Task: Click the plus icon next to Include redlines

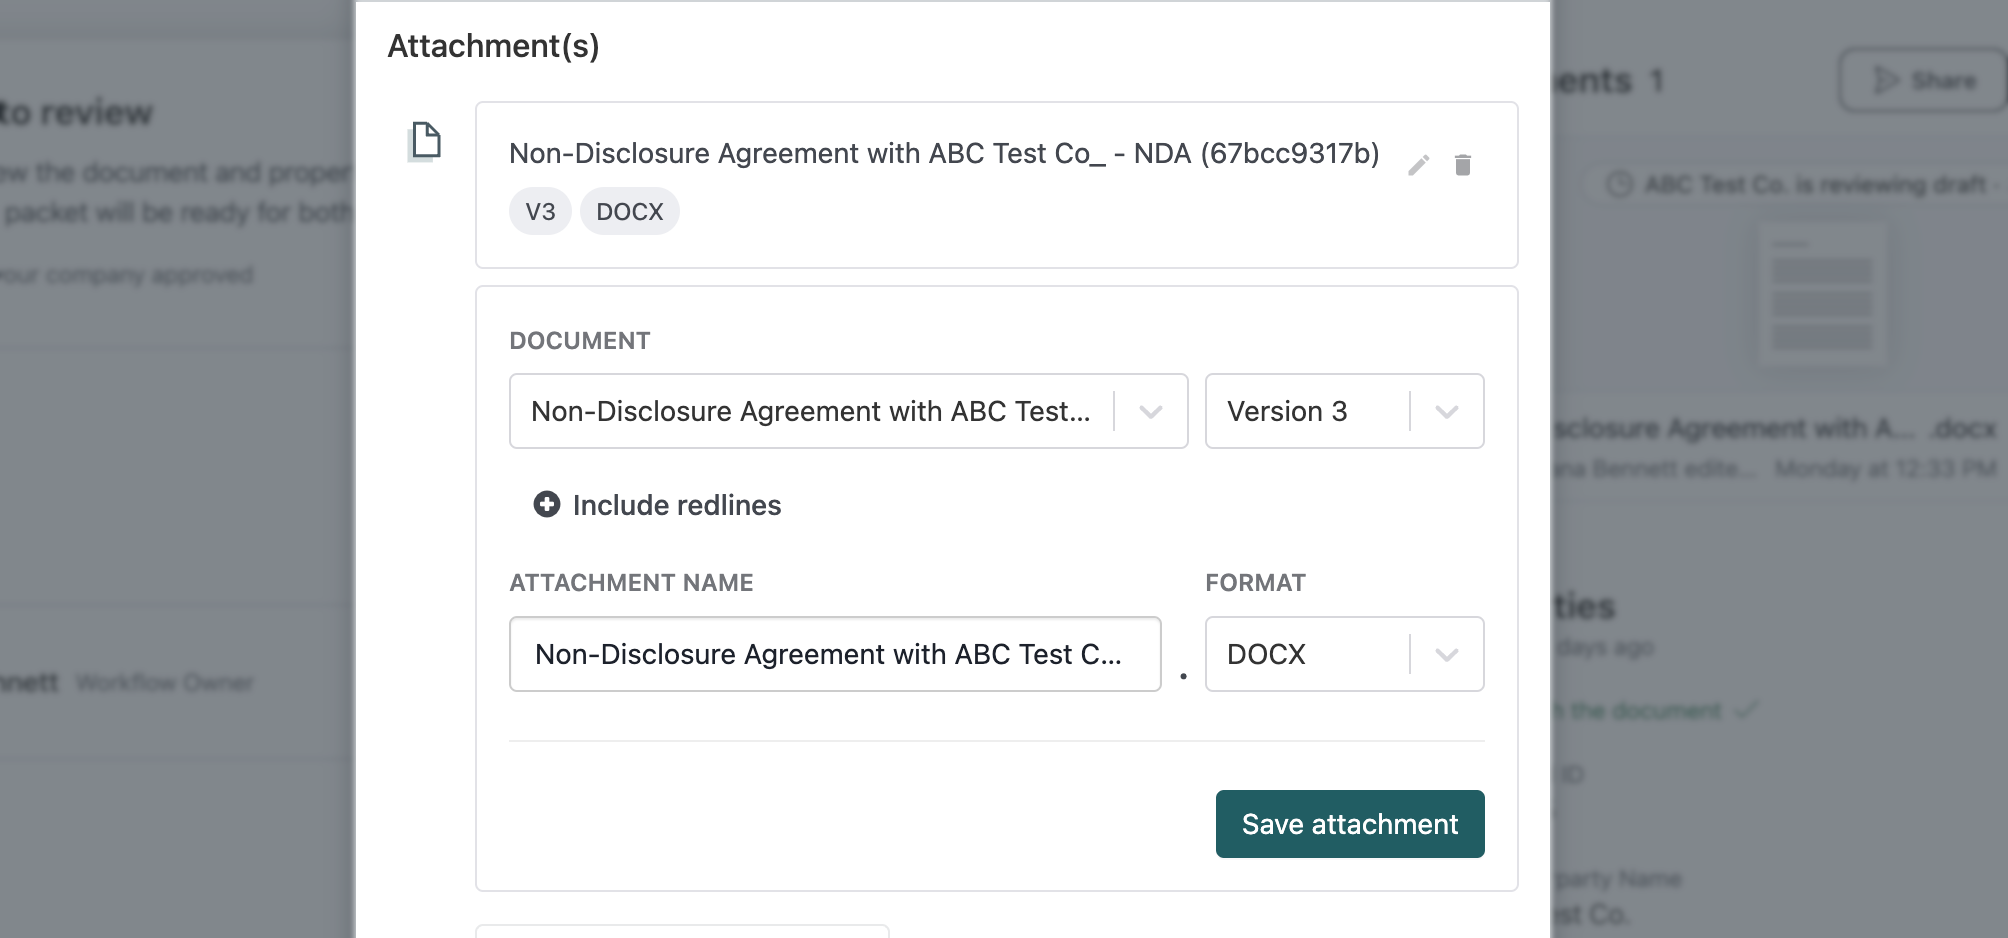Action: click(x=547, y=504)
